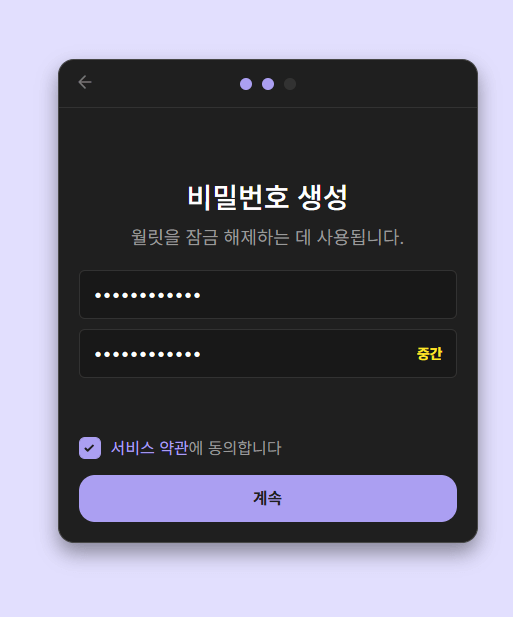The width and height of the screenshot is (513, 617).
Task: Open the 서비스 약관 terms link
Action: click(x=149, y=448)
